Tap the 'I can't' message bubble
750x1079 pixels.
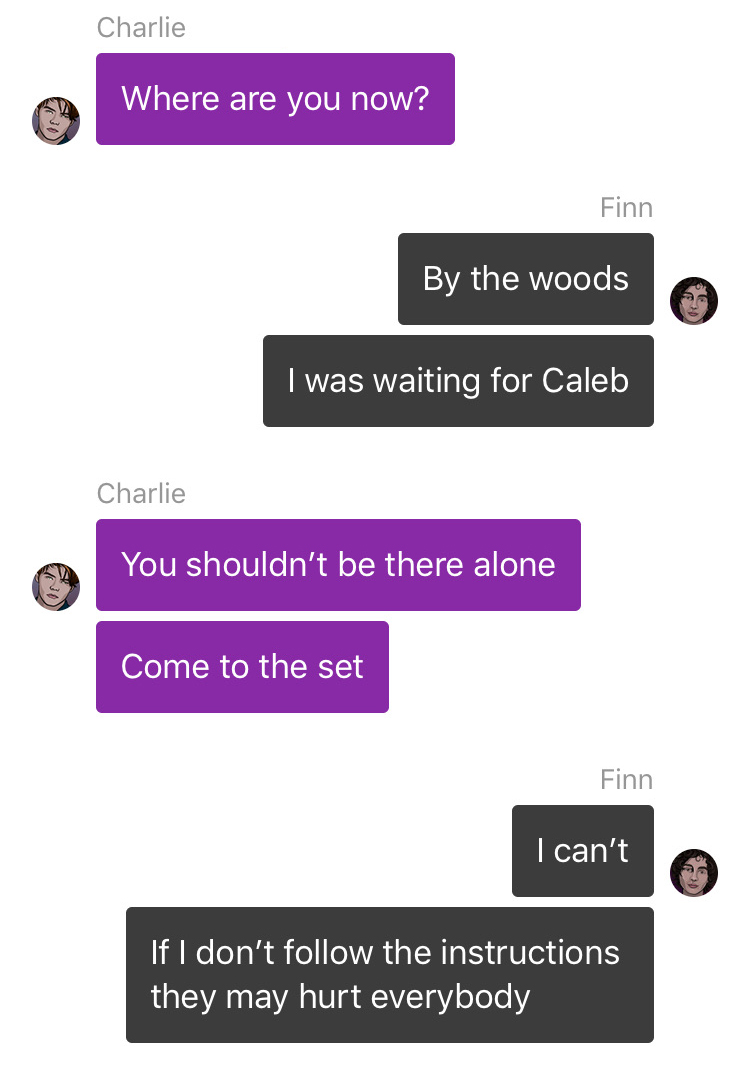click(x=583, y=851)
